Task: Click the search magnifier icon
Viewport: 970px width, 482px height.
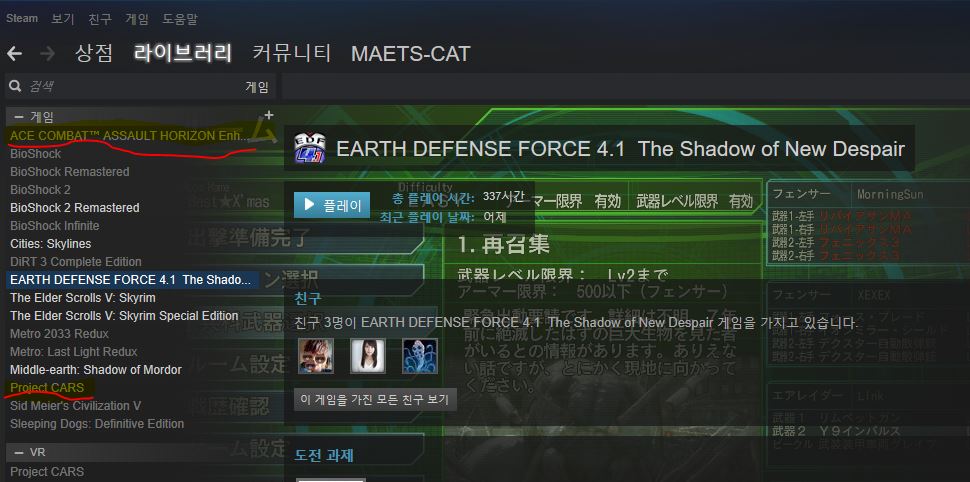Action: pyautogui.click(x=15, y=87)
